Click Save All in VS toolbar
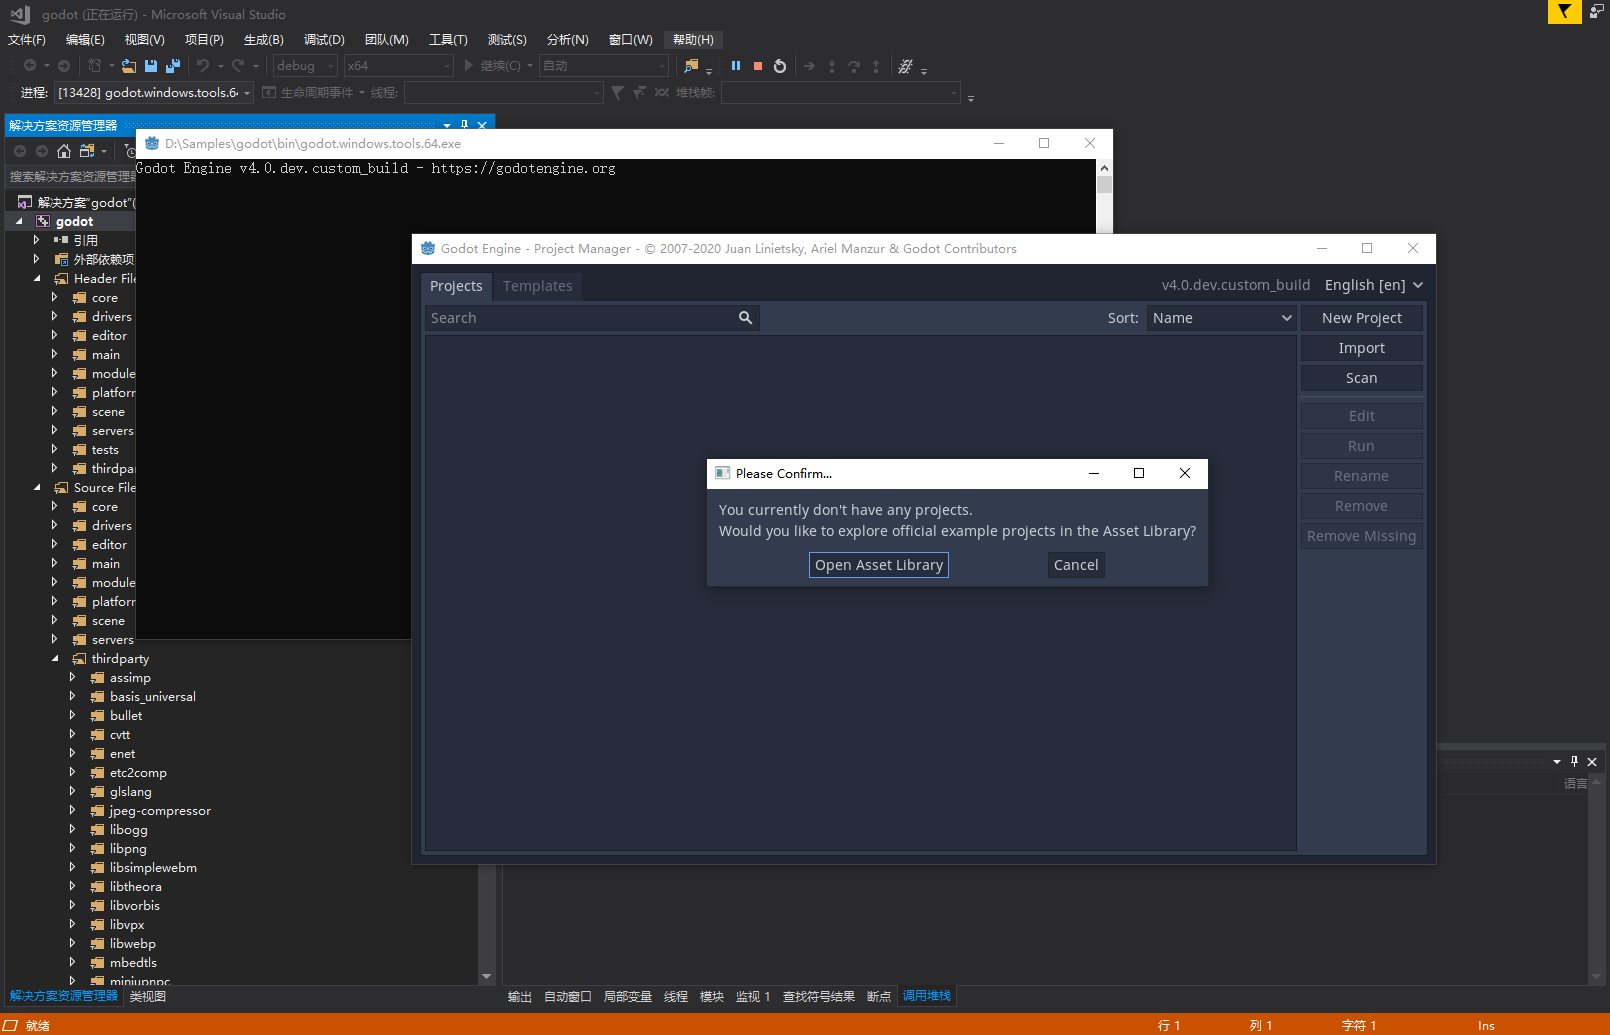This screenshot has height=1035, width=1610. tap(173, 66)
